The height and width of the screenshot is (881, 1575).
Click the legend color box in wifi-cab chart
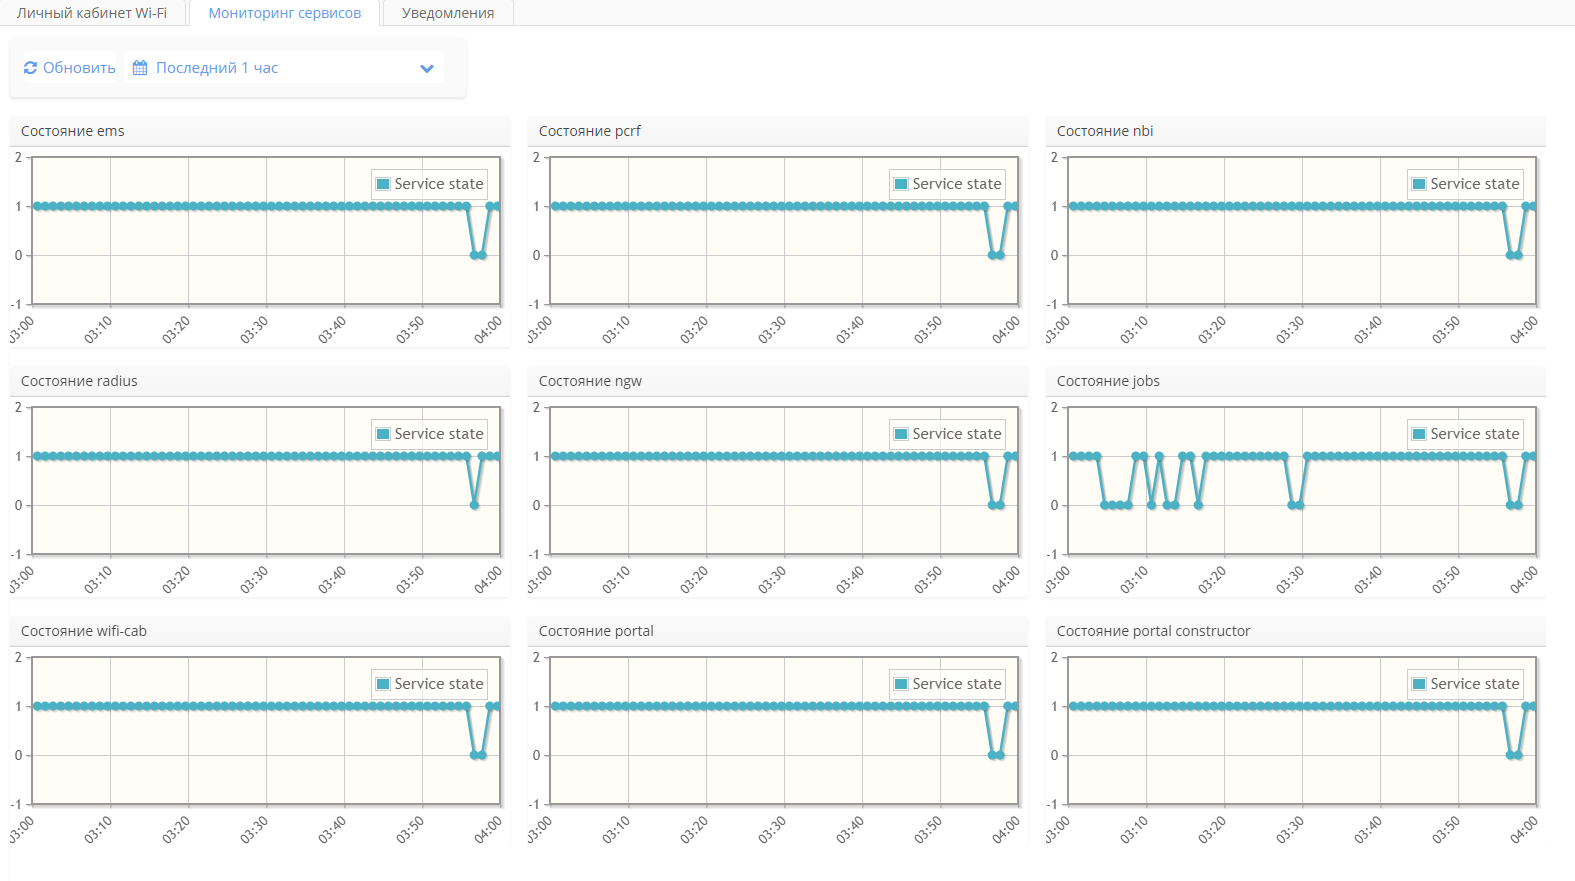click(383, 684)
